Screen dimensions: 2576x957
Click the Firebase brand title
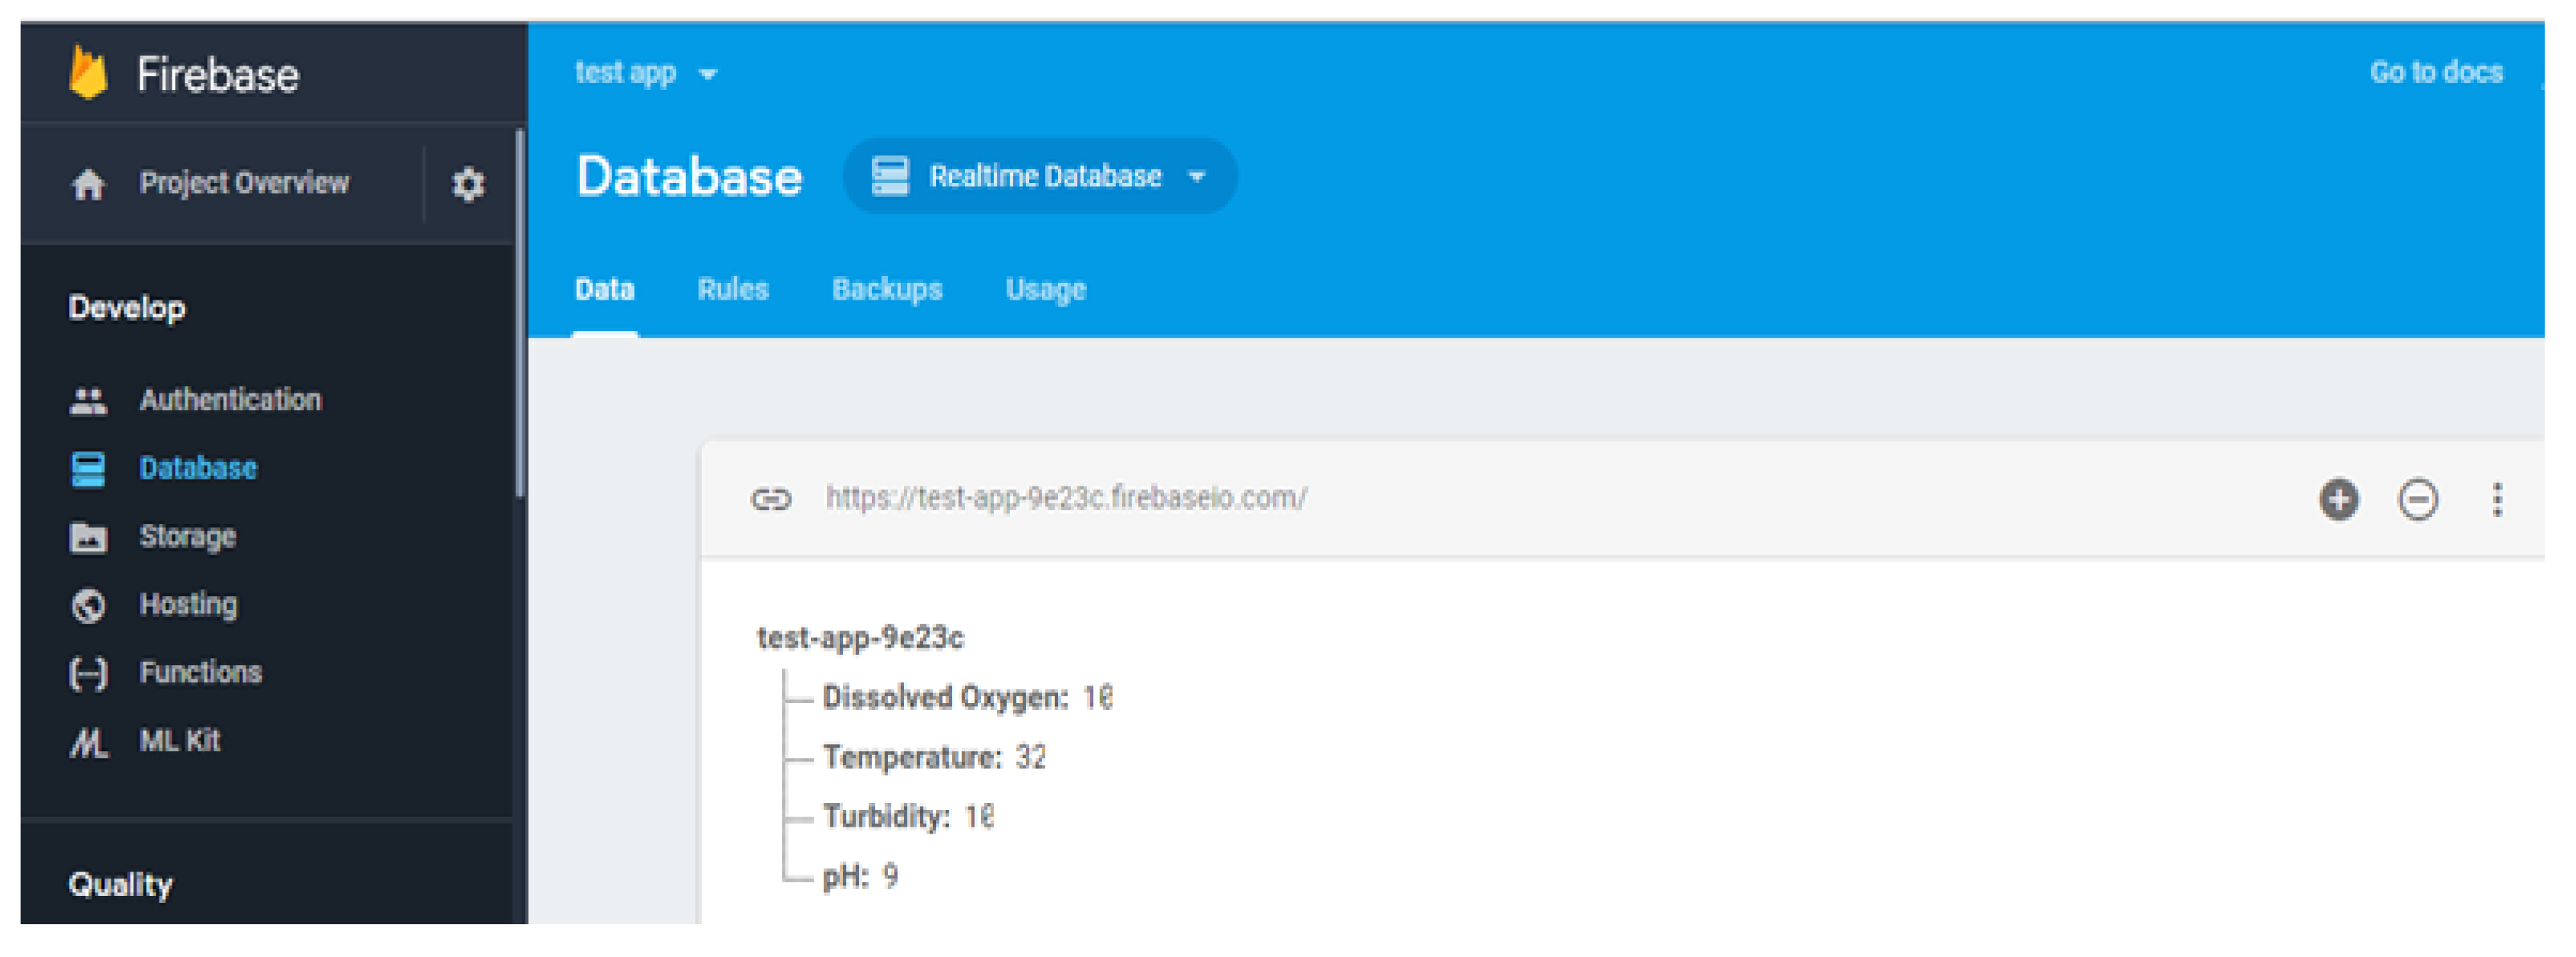point(218,75)
